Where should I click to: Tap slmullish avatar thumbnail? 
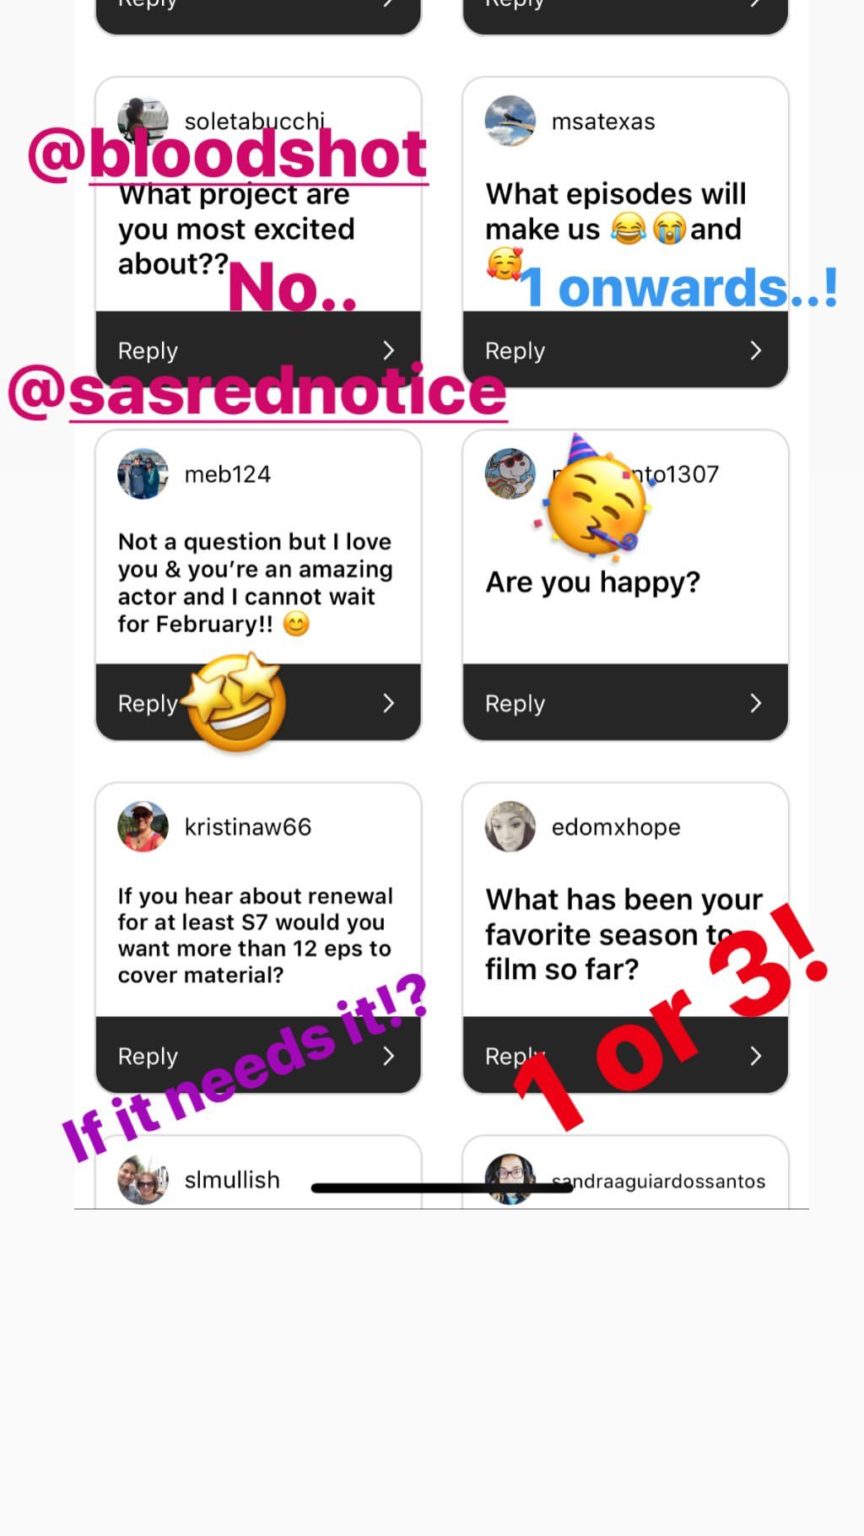click(x=143, y=1180)
